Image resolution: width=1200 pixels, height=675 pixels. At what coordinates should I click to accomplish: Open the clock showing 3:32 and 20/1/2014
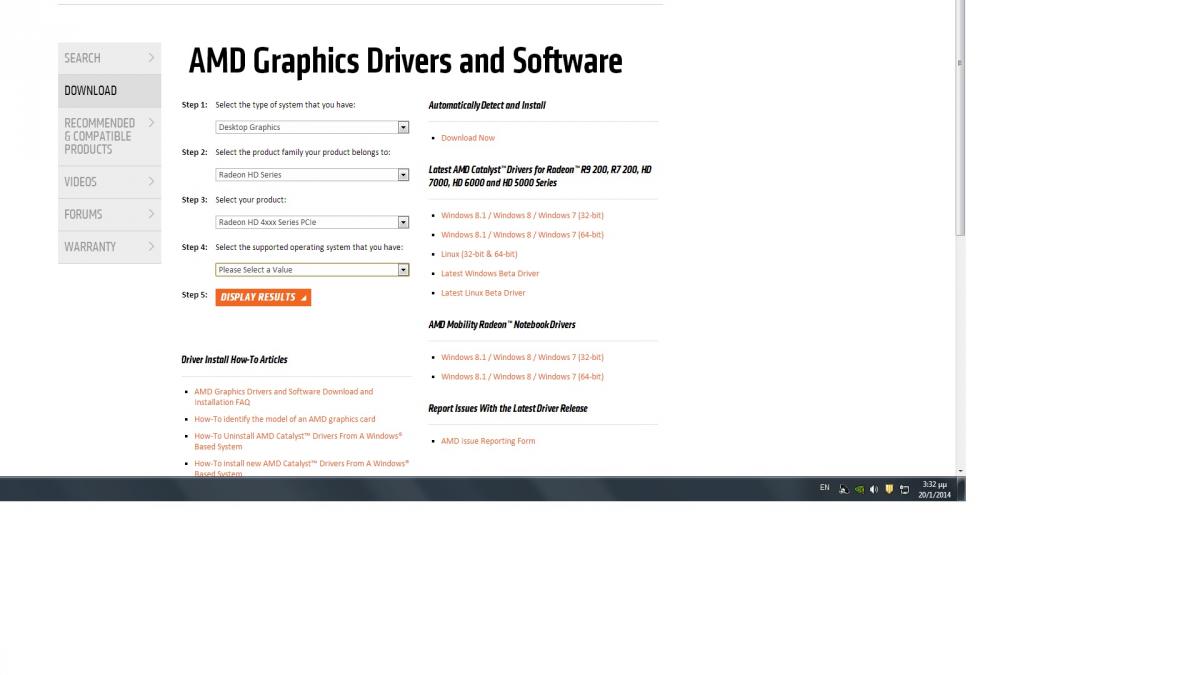pyautogui.click(x=934, y=489)
